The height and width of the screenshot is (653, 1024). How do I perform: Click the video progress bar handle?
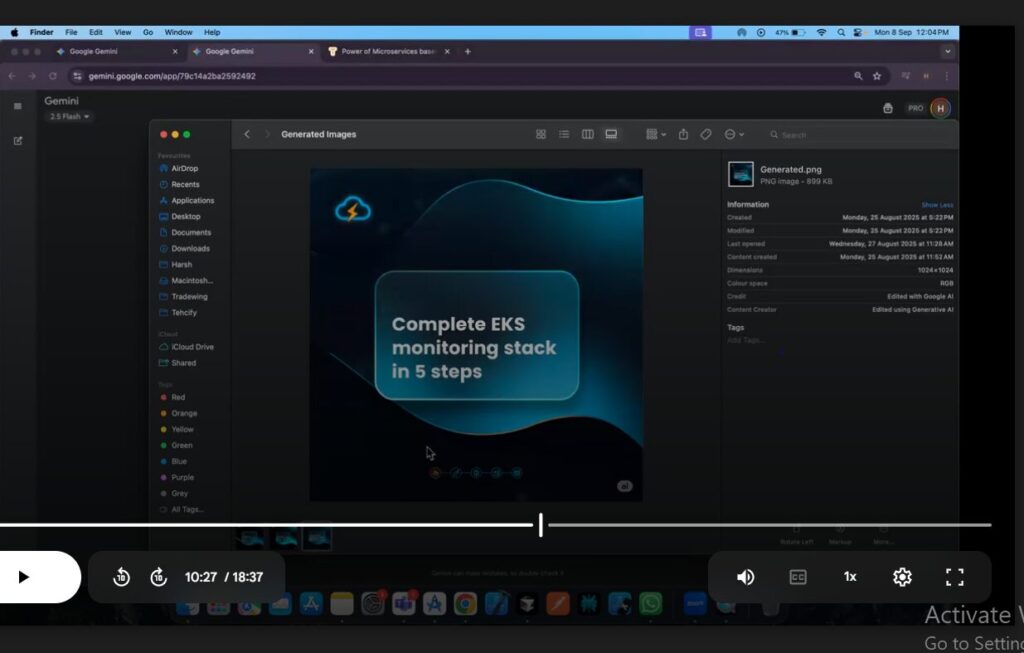point(541,524)
